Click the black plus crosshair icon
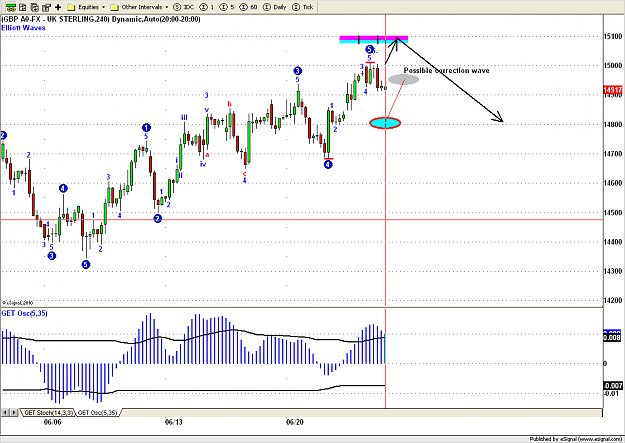This screenshot has width=625, height=443. (x=58, y=7)
